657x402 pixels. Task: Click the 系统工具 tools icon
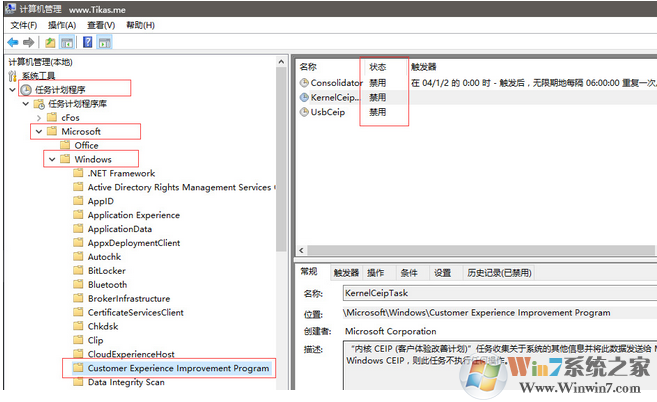tap(13, 76)
